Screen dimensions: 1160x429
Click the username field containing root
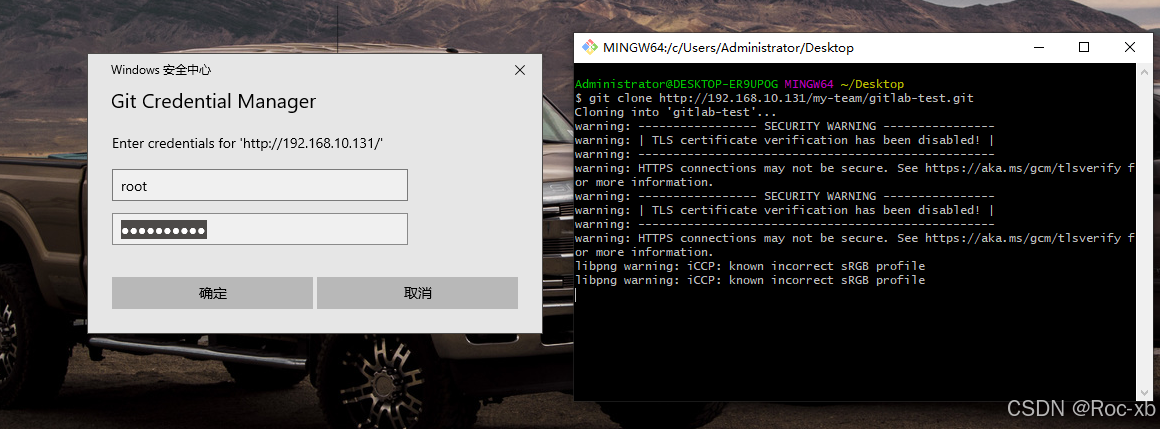(260, 185)
